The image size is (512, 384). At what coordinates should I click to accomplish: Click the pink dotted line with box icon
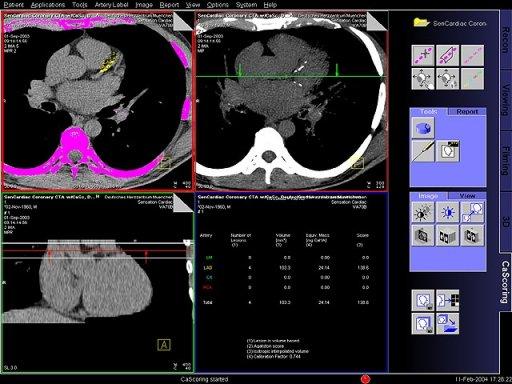(x=447, y=55)
